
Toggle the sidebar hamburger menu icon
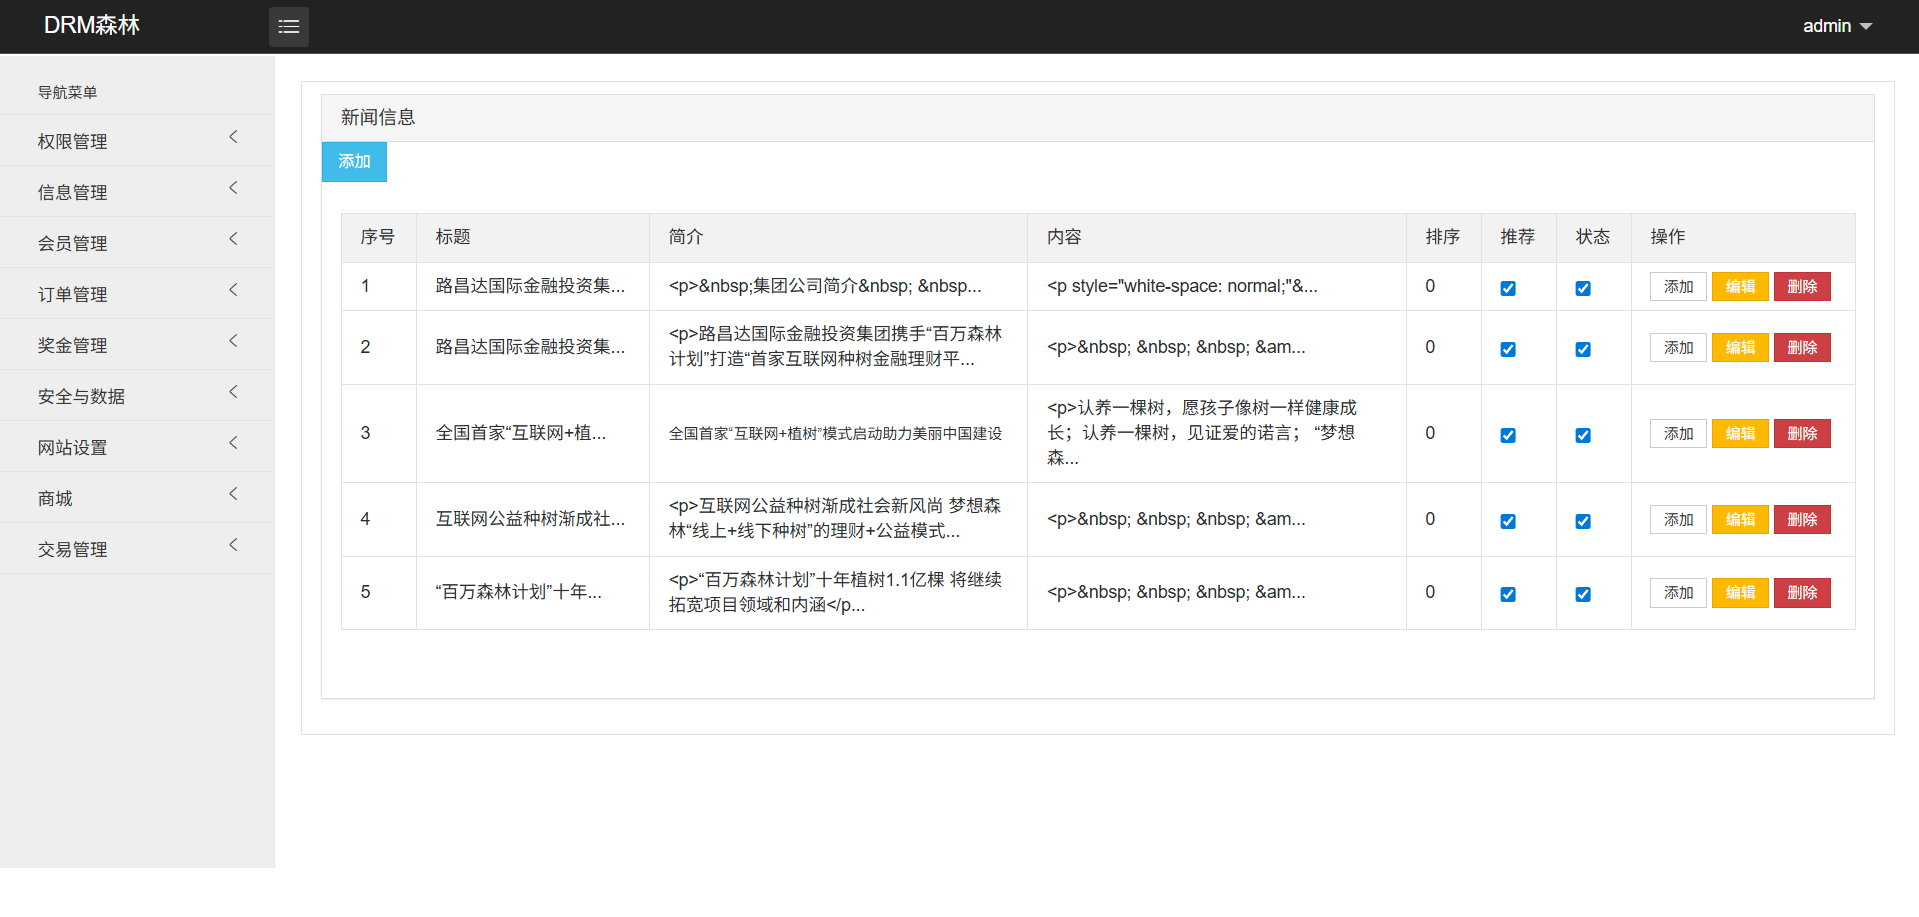288,27
